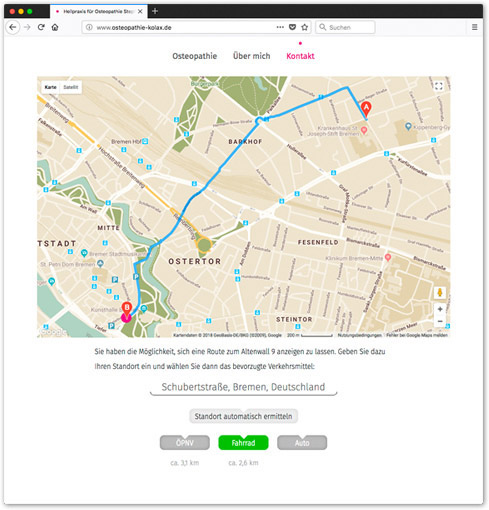This screenshot has width=489, height=510.
Task: Select ÖPNV transport mode
Action: (185, 443)
